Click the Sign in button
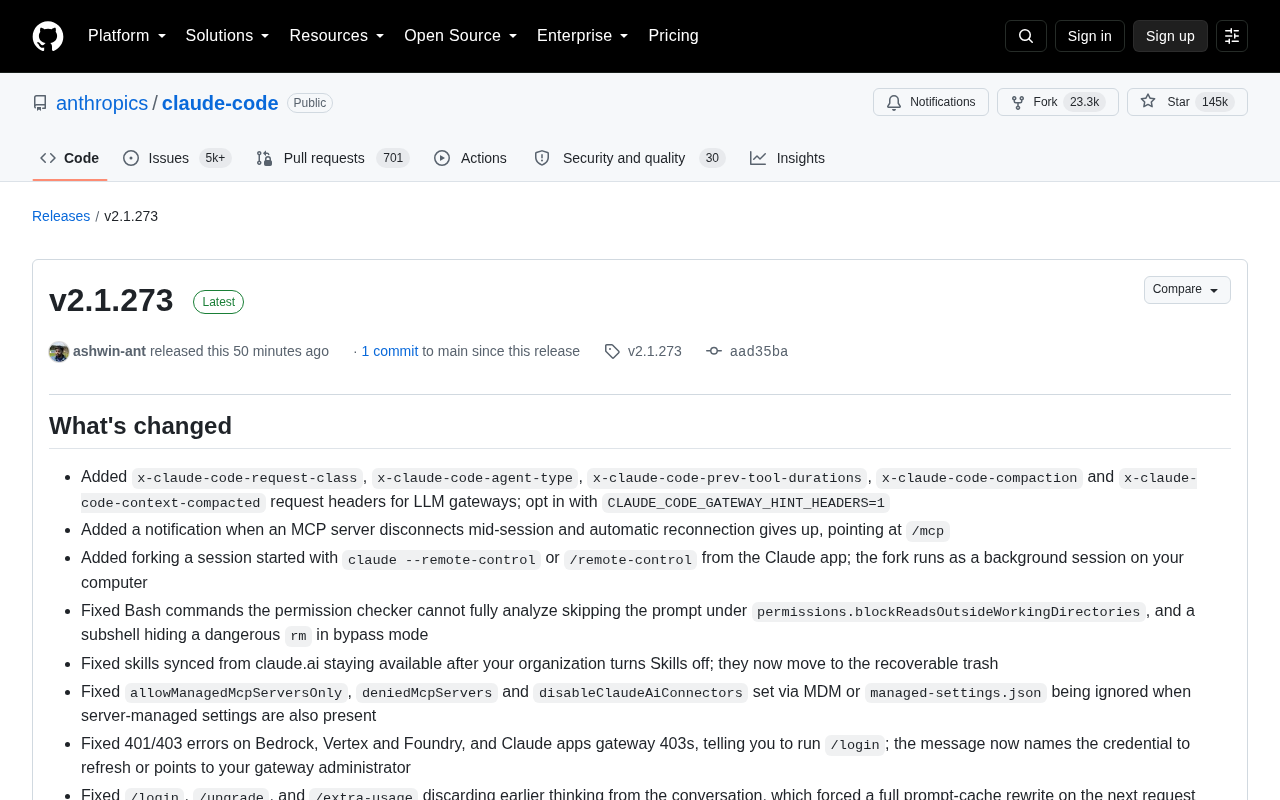 click(1090, 36)
